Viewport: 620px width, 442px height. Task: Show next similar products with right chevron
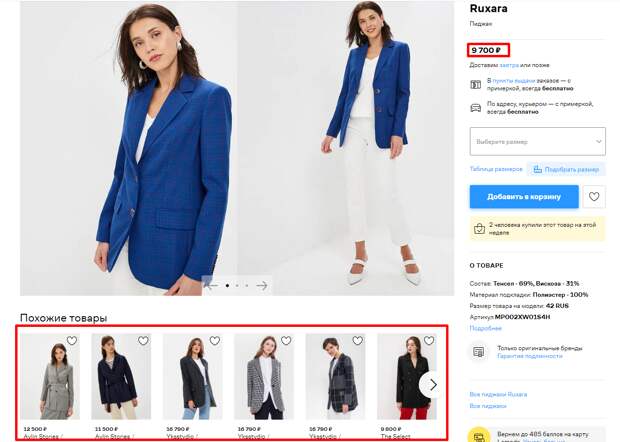(x=433, y=384)
